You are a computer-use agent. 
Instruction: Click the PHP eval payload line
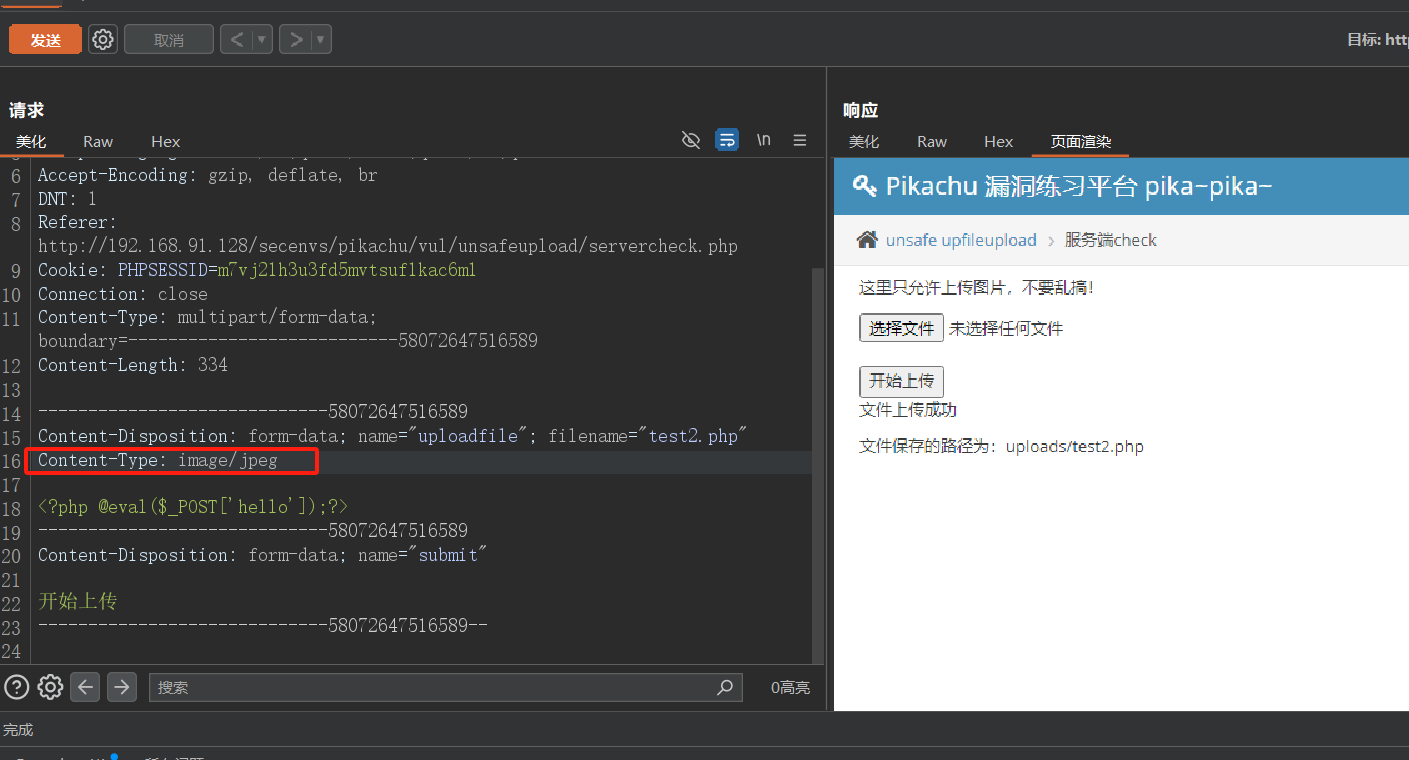[193, 507]
